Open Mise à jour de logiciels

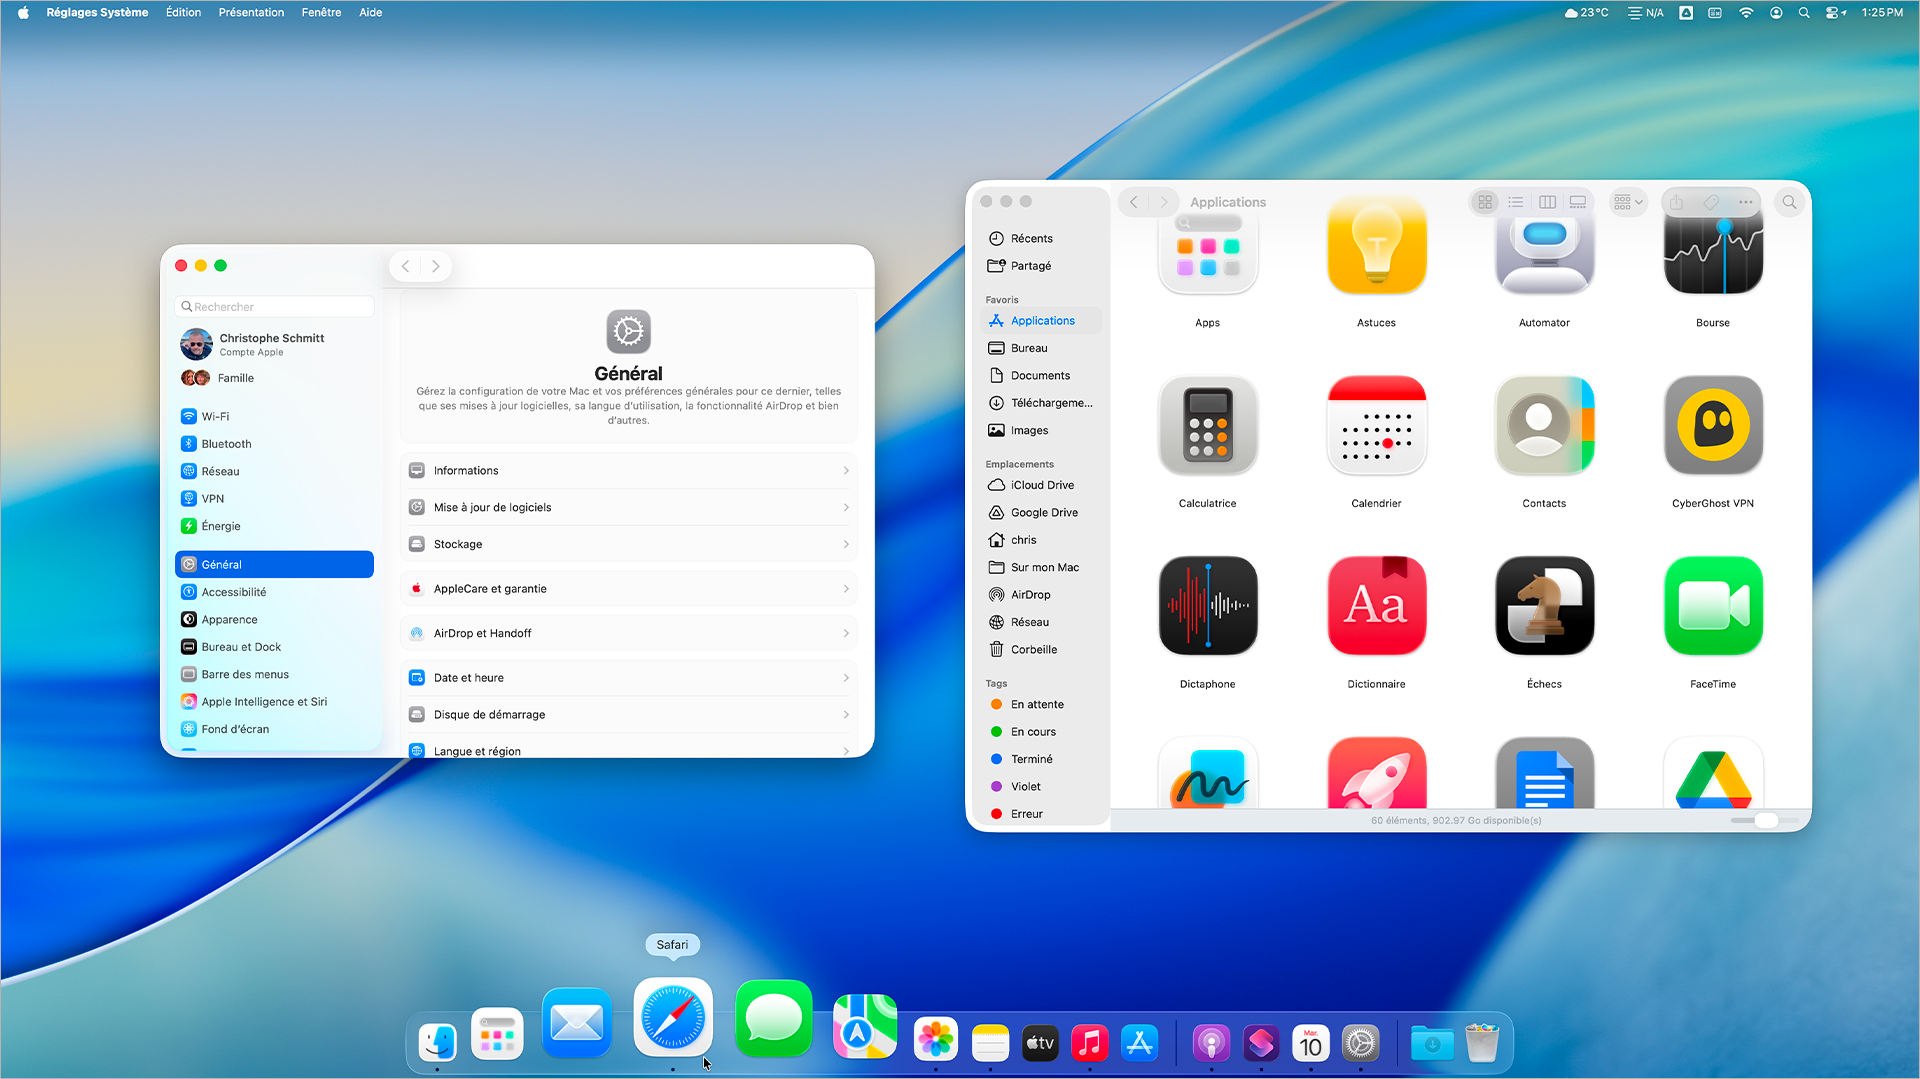click(628, 508)
